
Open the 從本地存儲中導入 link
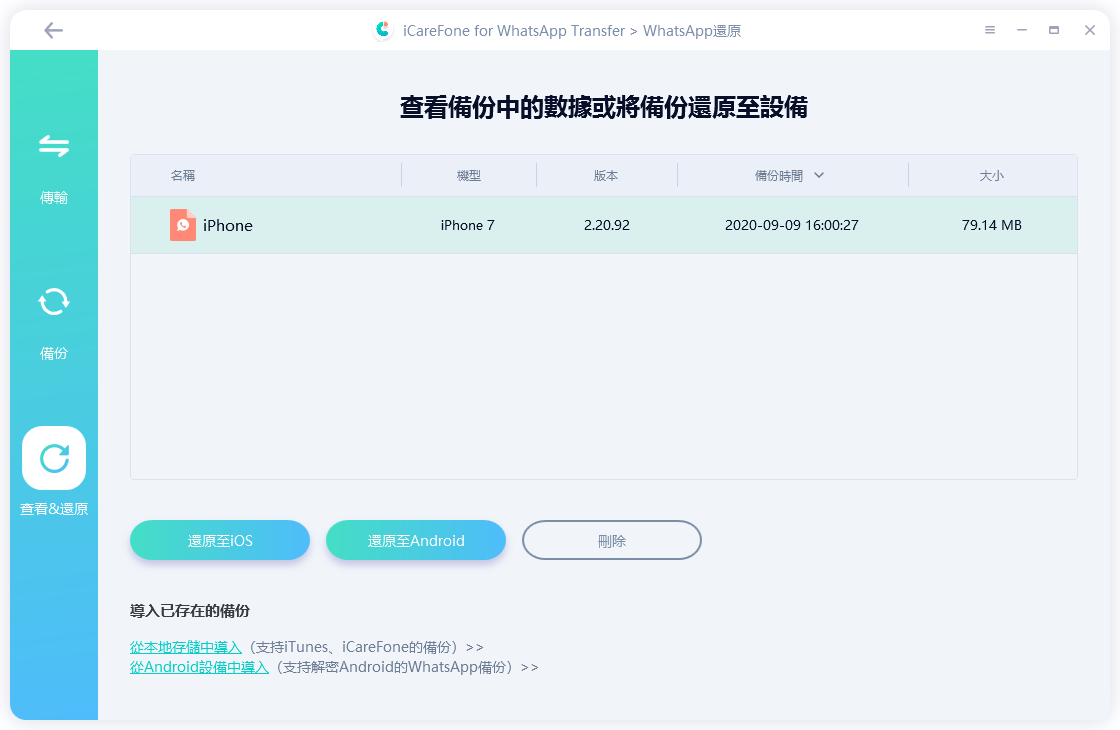pyautogui.click(x=186, y=647)
